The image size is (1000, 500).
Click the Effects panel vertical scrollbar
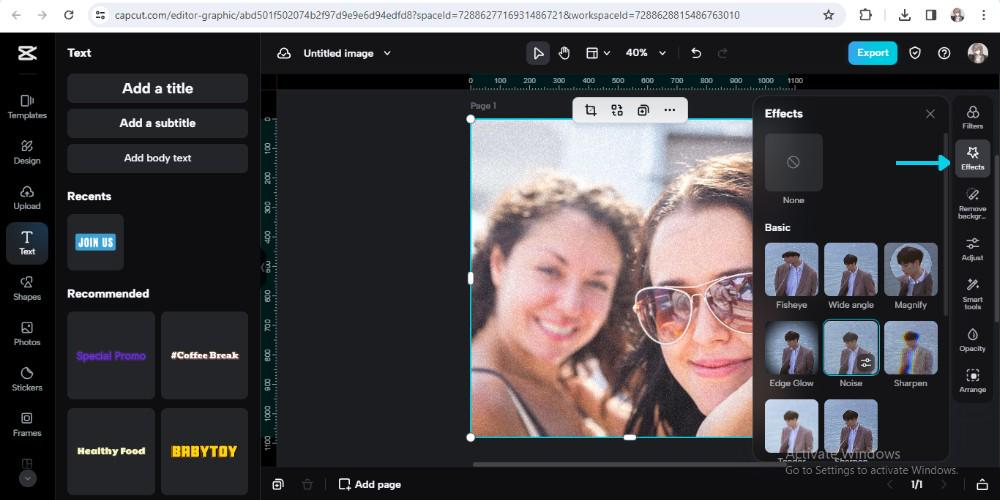(945, 223)
